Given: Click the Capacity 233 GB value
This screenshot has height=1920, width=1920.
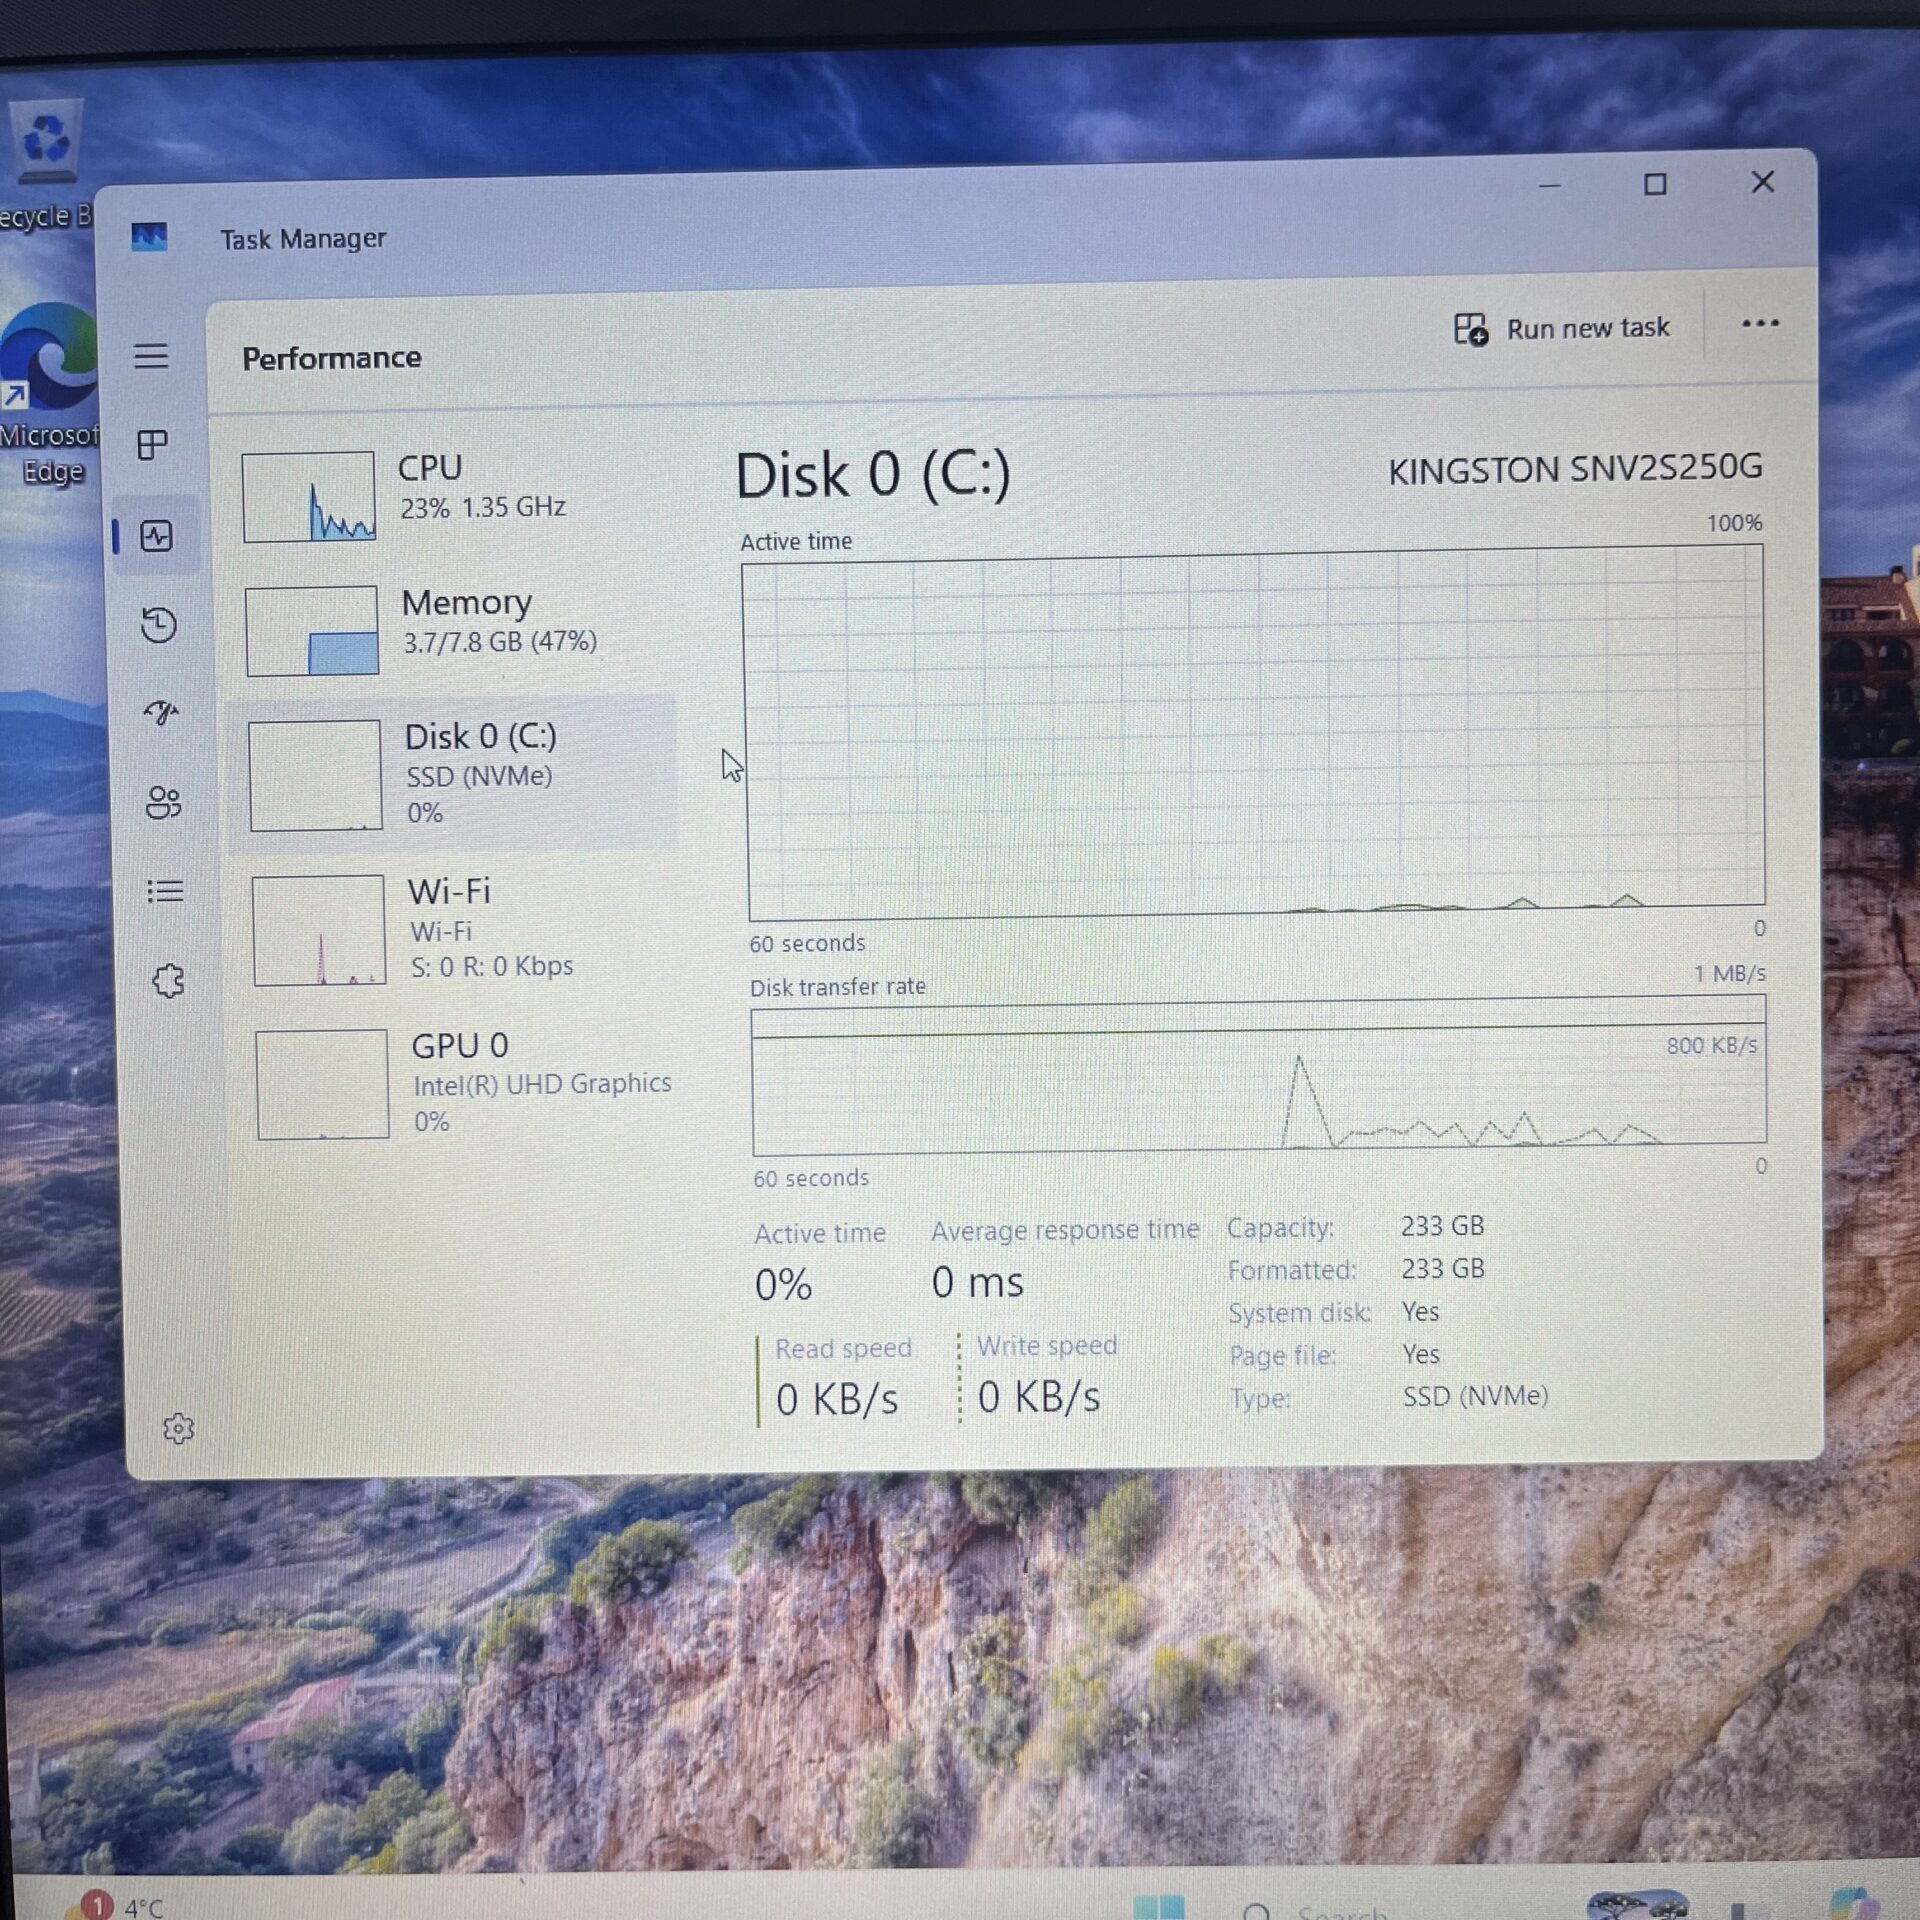Looking at the screenshot, I should (x=1442, y=1226).
